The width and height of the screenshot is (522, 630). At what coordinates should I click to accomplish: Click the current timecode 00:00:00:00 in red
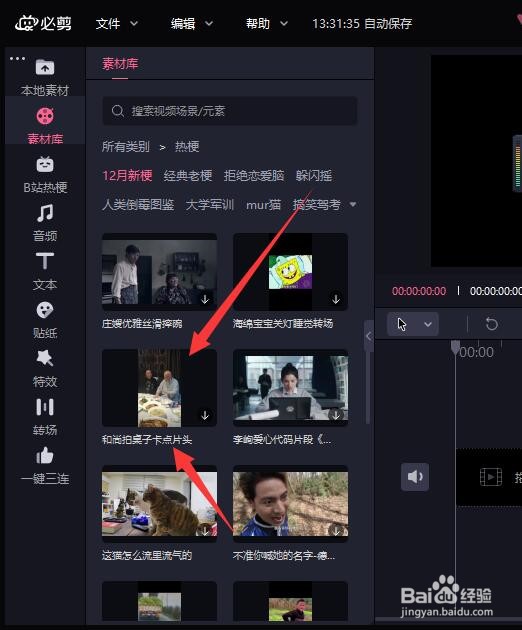(419, 291)
